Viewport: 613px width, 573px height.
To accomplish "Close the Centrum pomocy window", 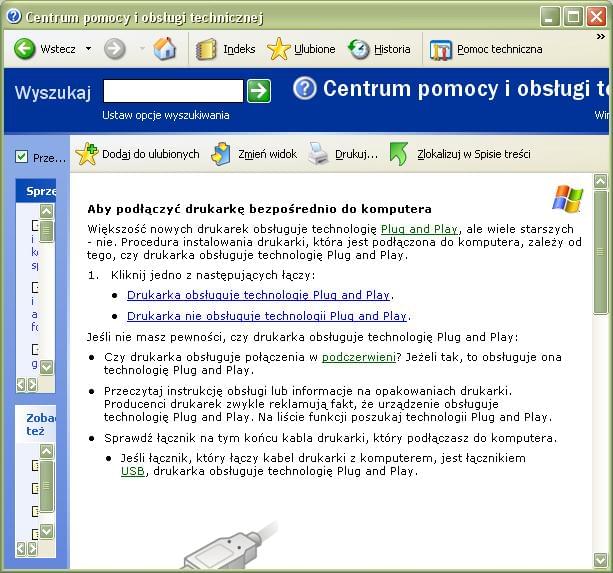I will pos(596,16).
